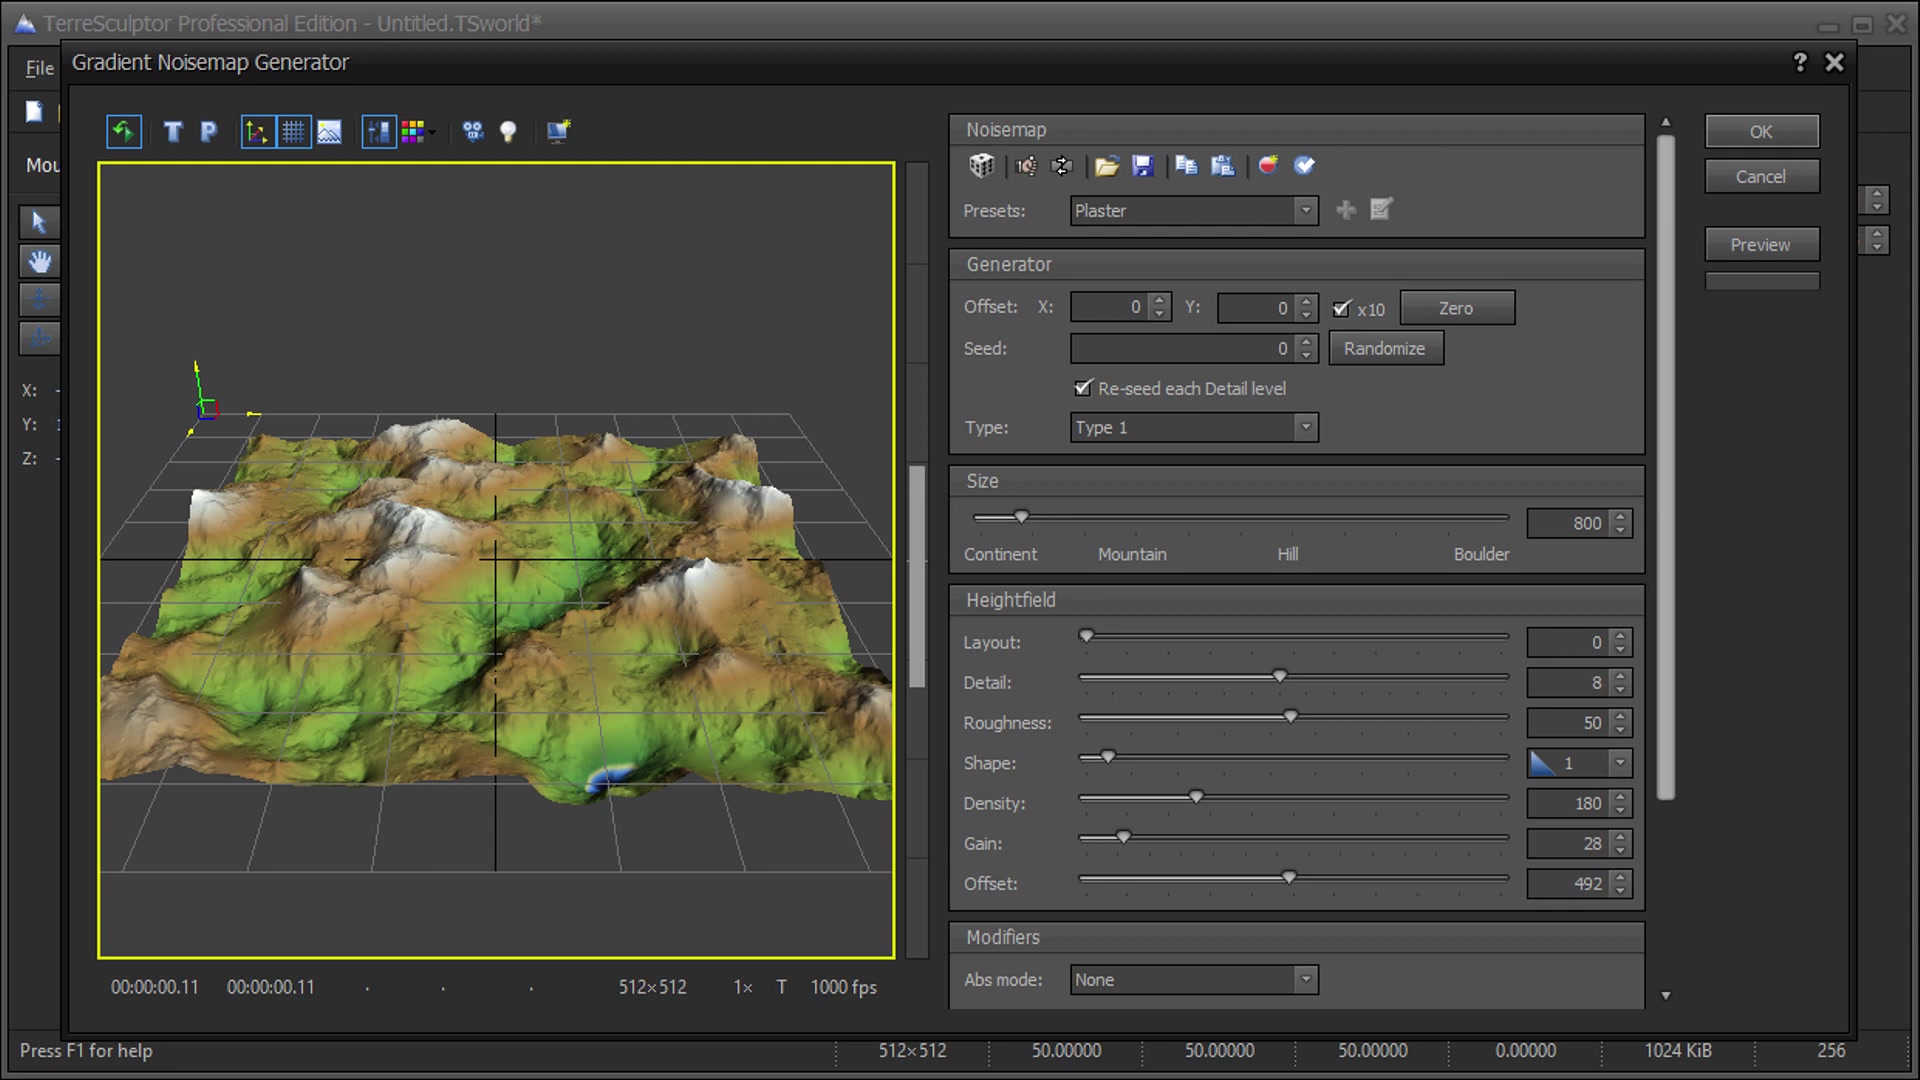Open the File menu
The height and width of the screenshot is (1080, 1920).
click(x=39, y=68)
